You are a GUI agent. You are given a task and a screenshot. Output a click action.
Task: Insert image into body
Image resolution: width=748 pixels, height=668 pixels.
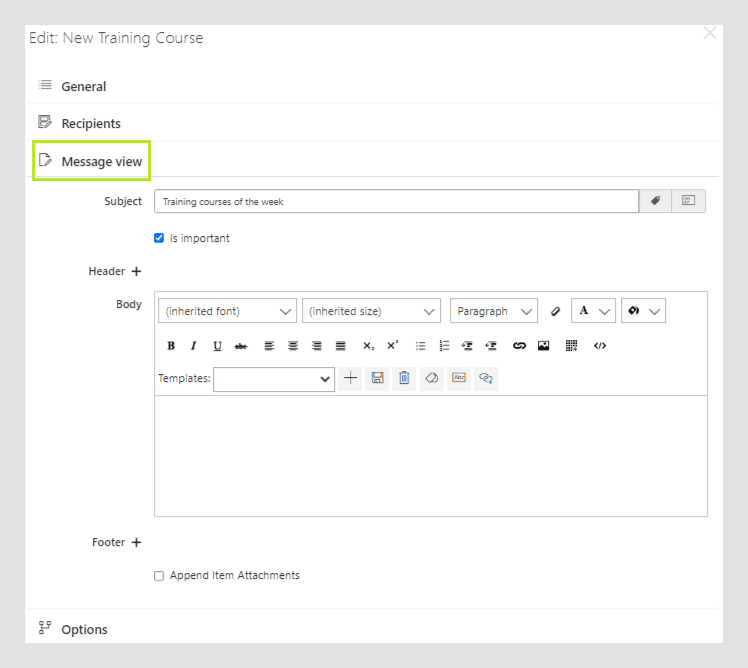pyautogui.click(x=543, y=346)
